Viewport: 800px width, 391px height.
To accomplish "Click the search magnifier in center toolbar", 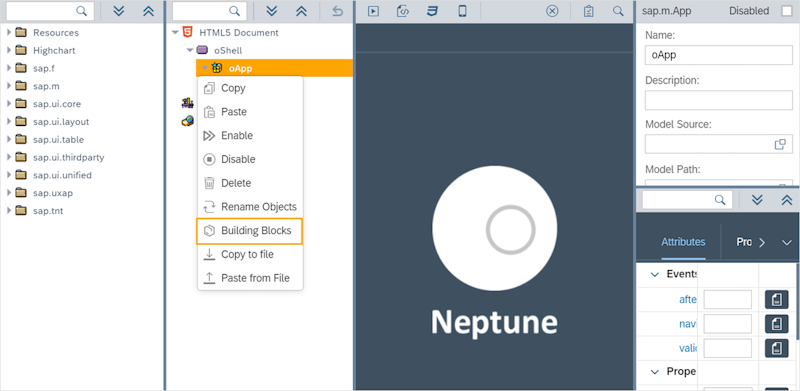I will click(618, 11).
